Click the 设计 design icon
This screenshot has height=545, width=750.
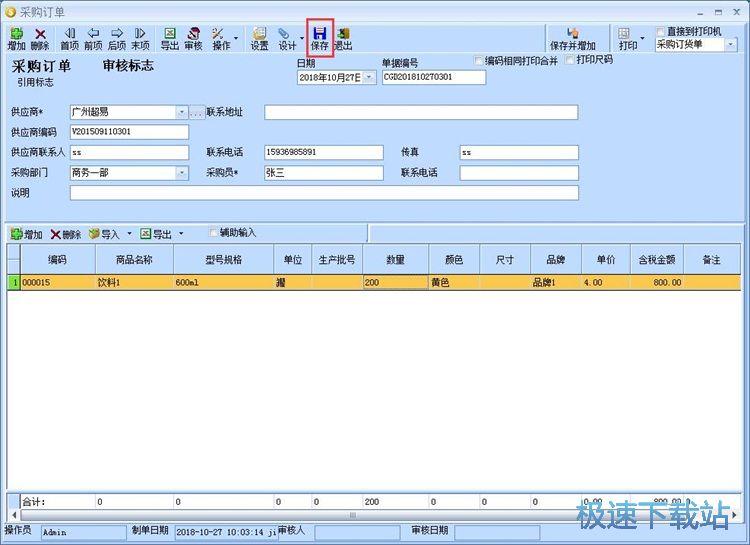(x=287, y=39)
